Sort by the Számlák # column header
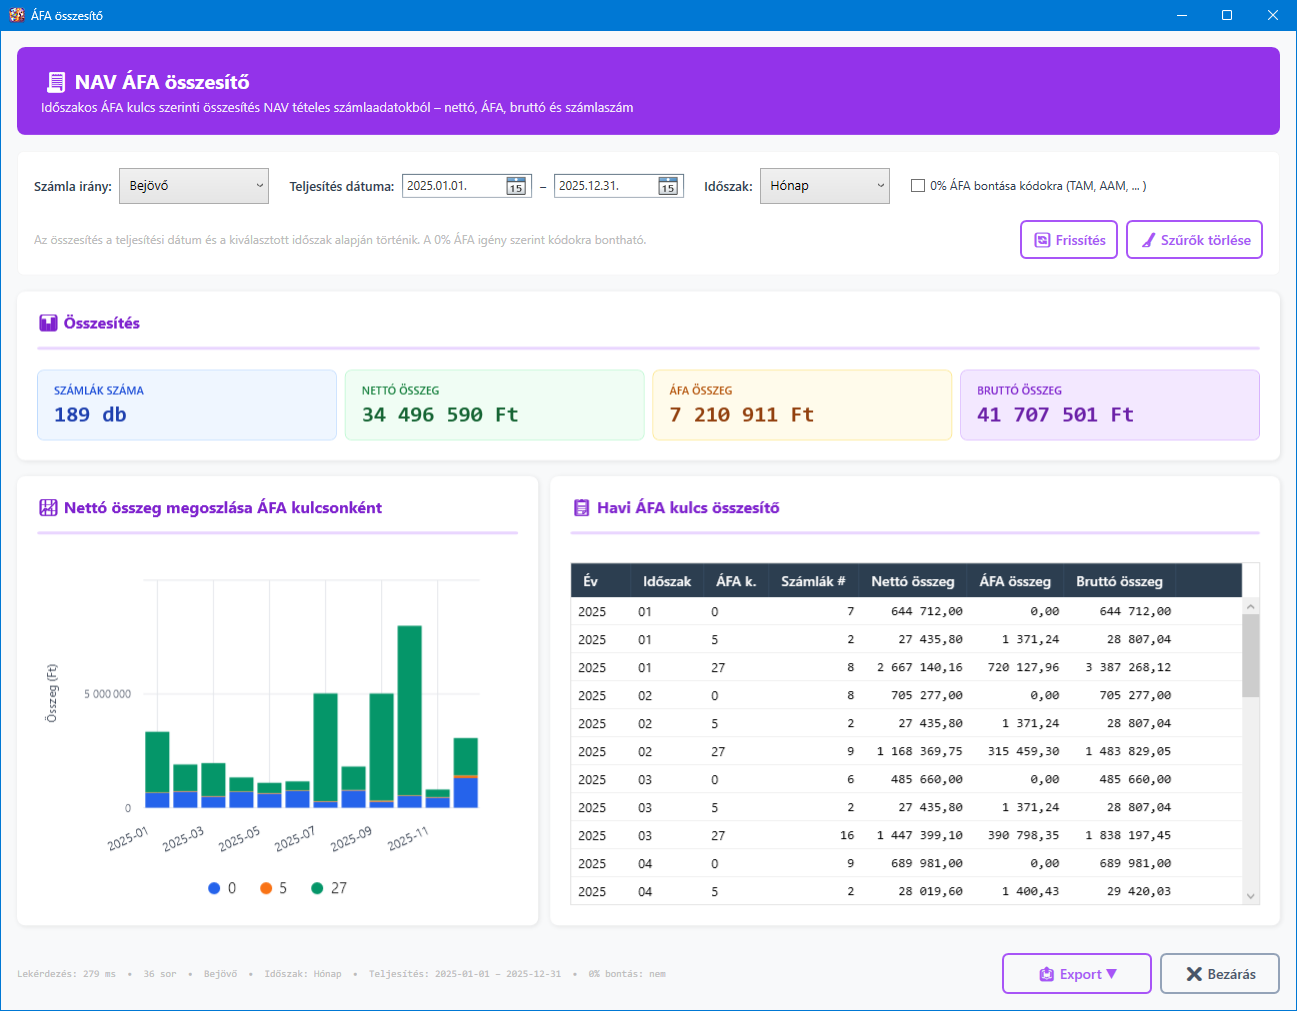Viewport: 1297px width, 1011px height. (812, 581)
